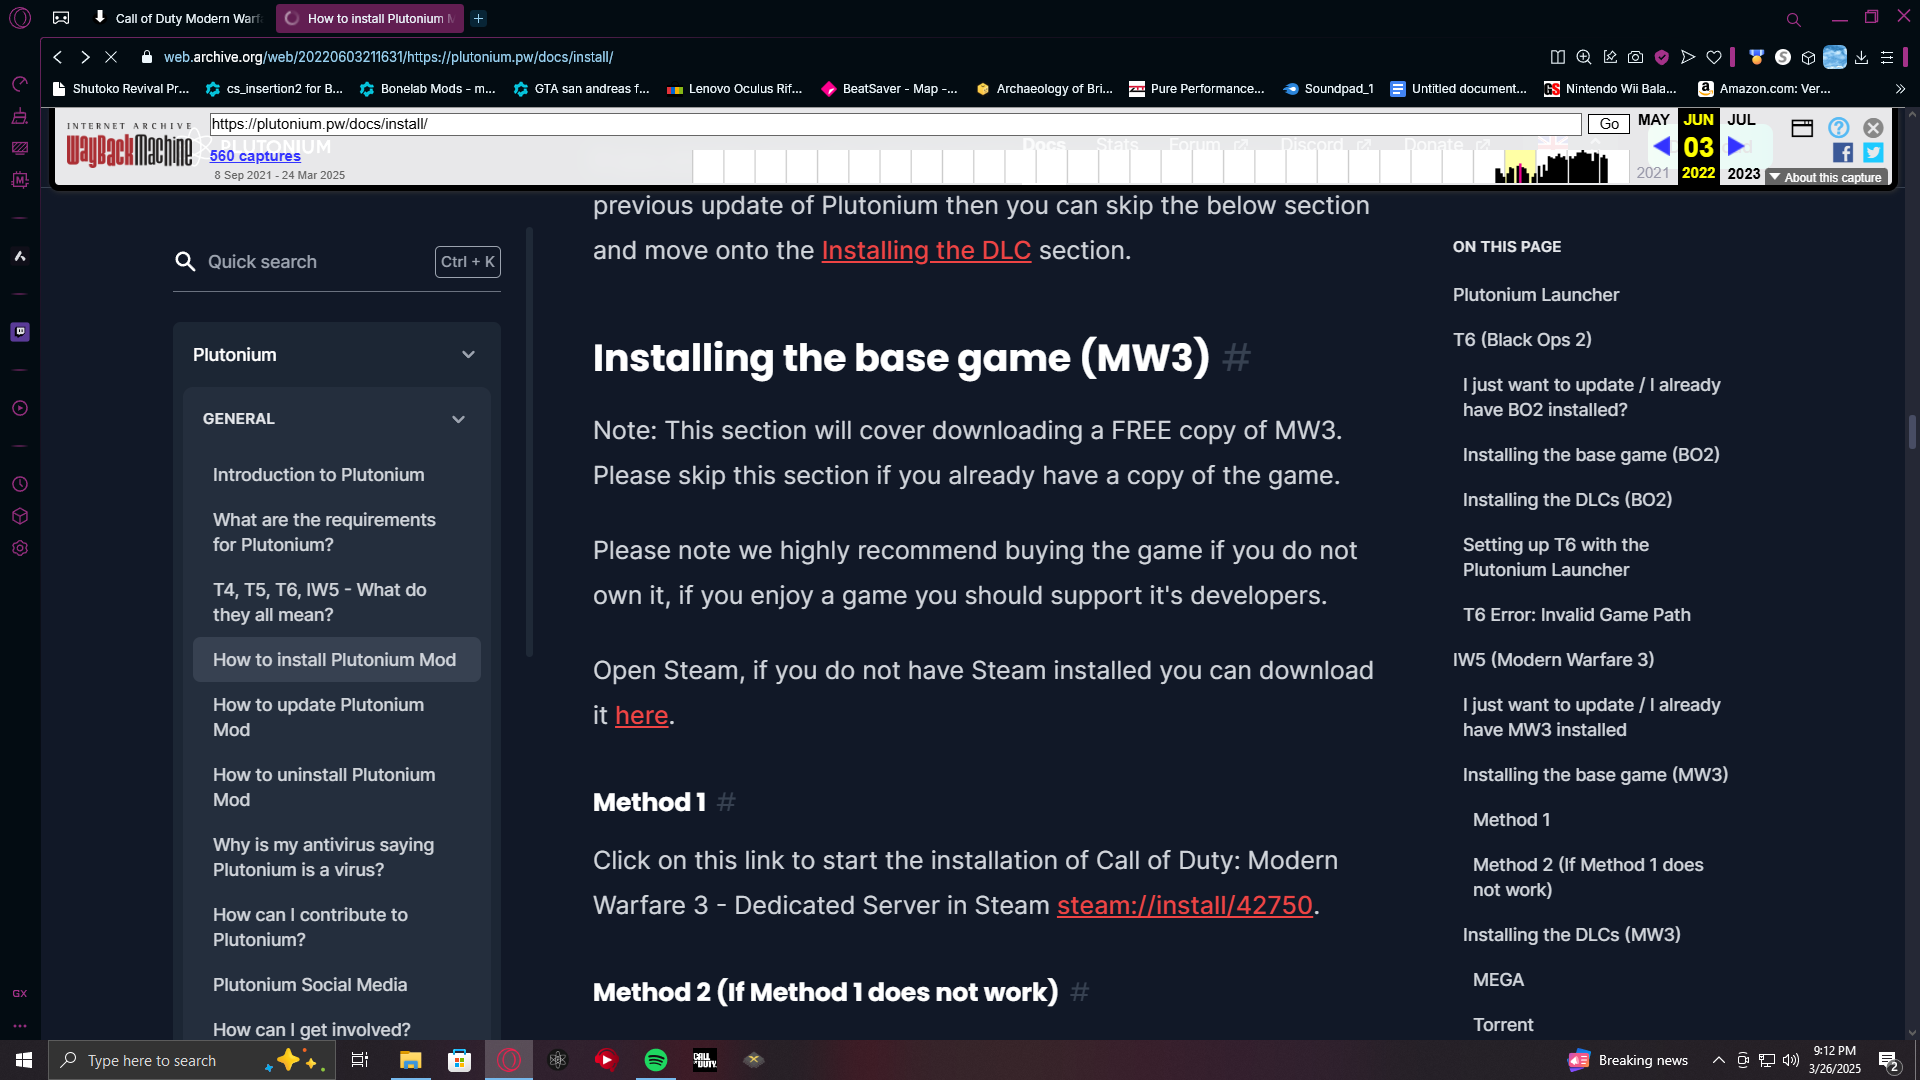The image size is (1920, 1080).
Task: Open the downloads icon in toolbar
Action: (1861, 57)
